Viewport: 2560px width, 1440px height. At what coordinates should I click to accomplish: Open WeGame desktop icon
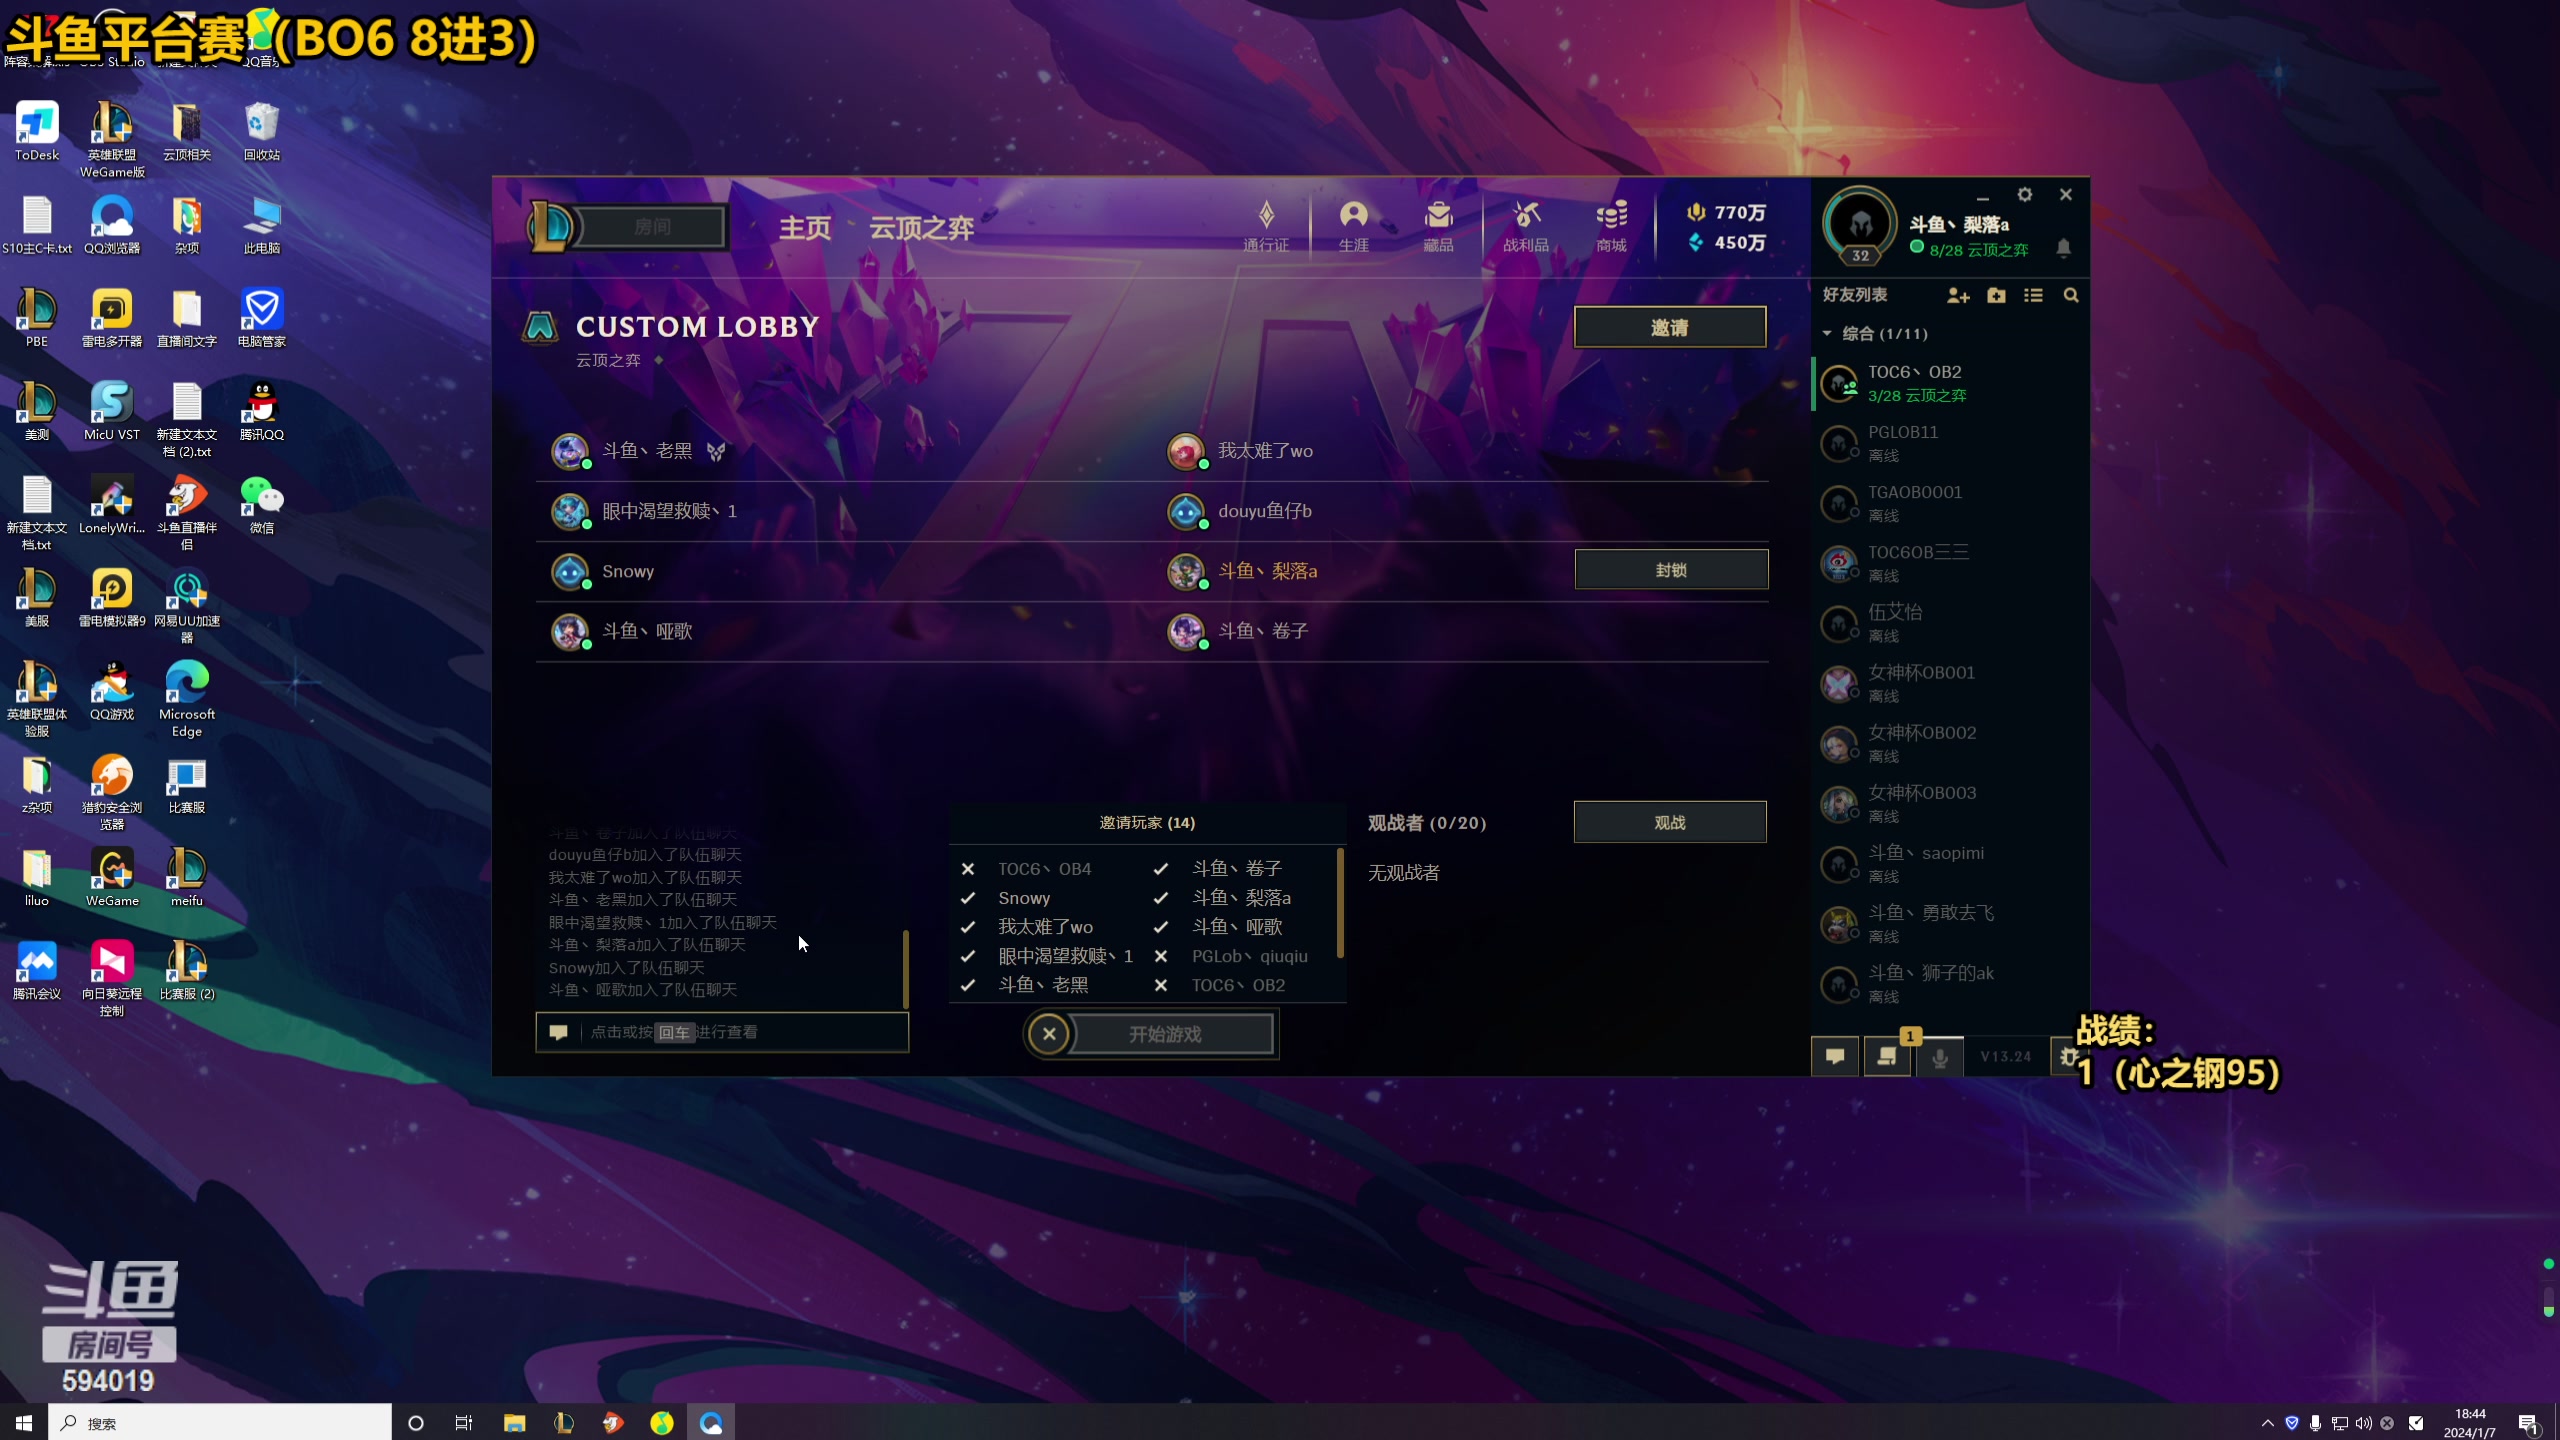coord(112,877)
